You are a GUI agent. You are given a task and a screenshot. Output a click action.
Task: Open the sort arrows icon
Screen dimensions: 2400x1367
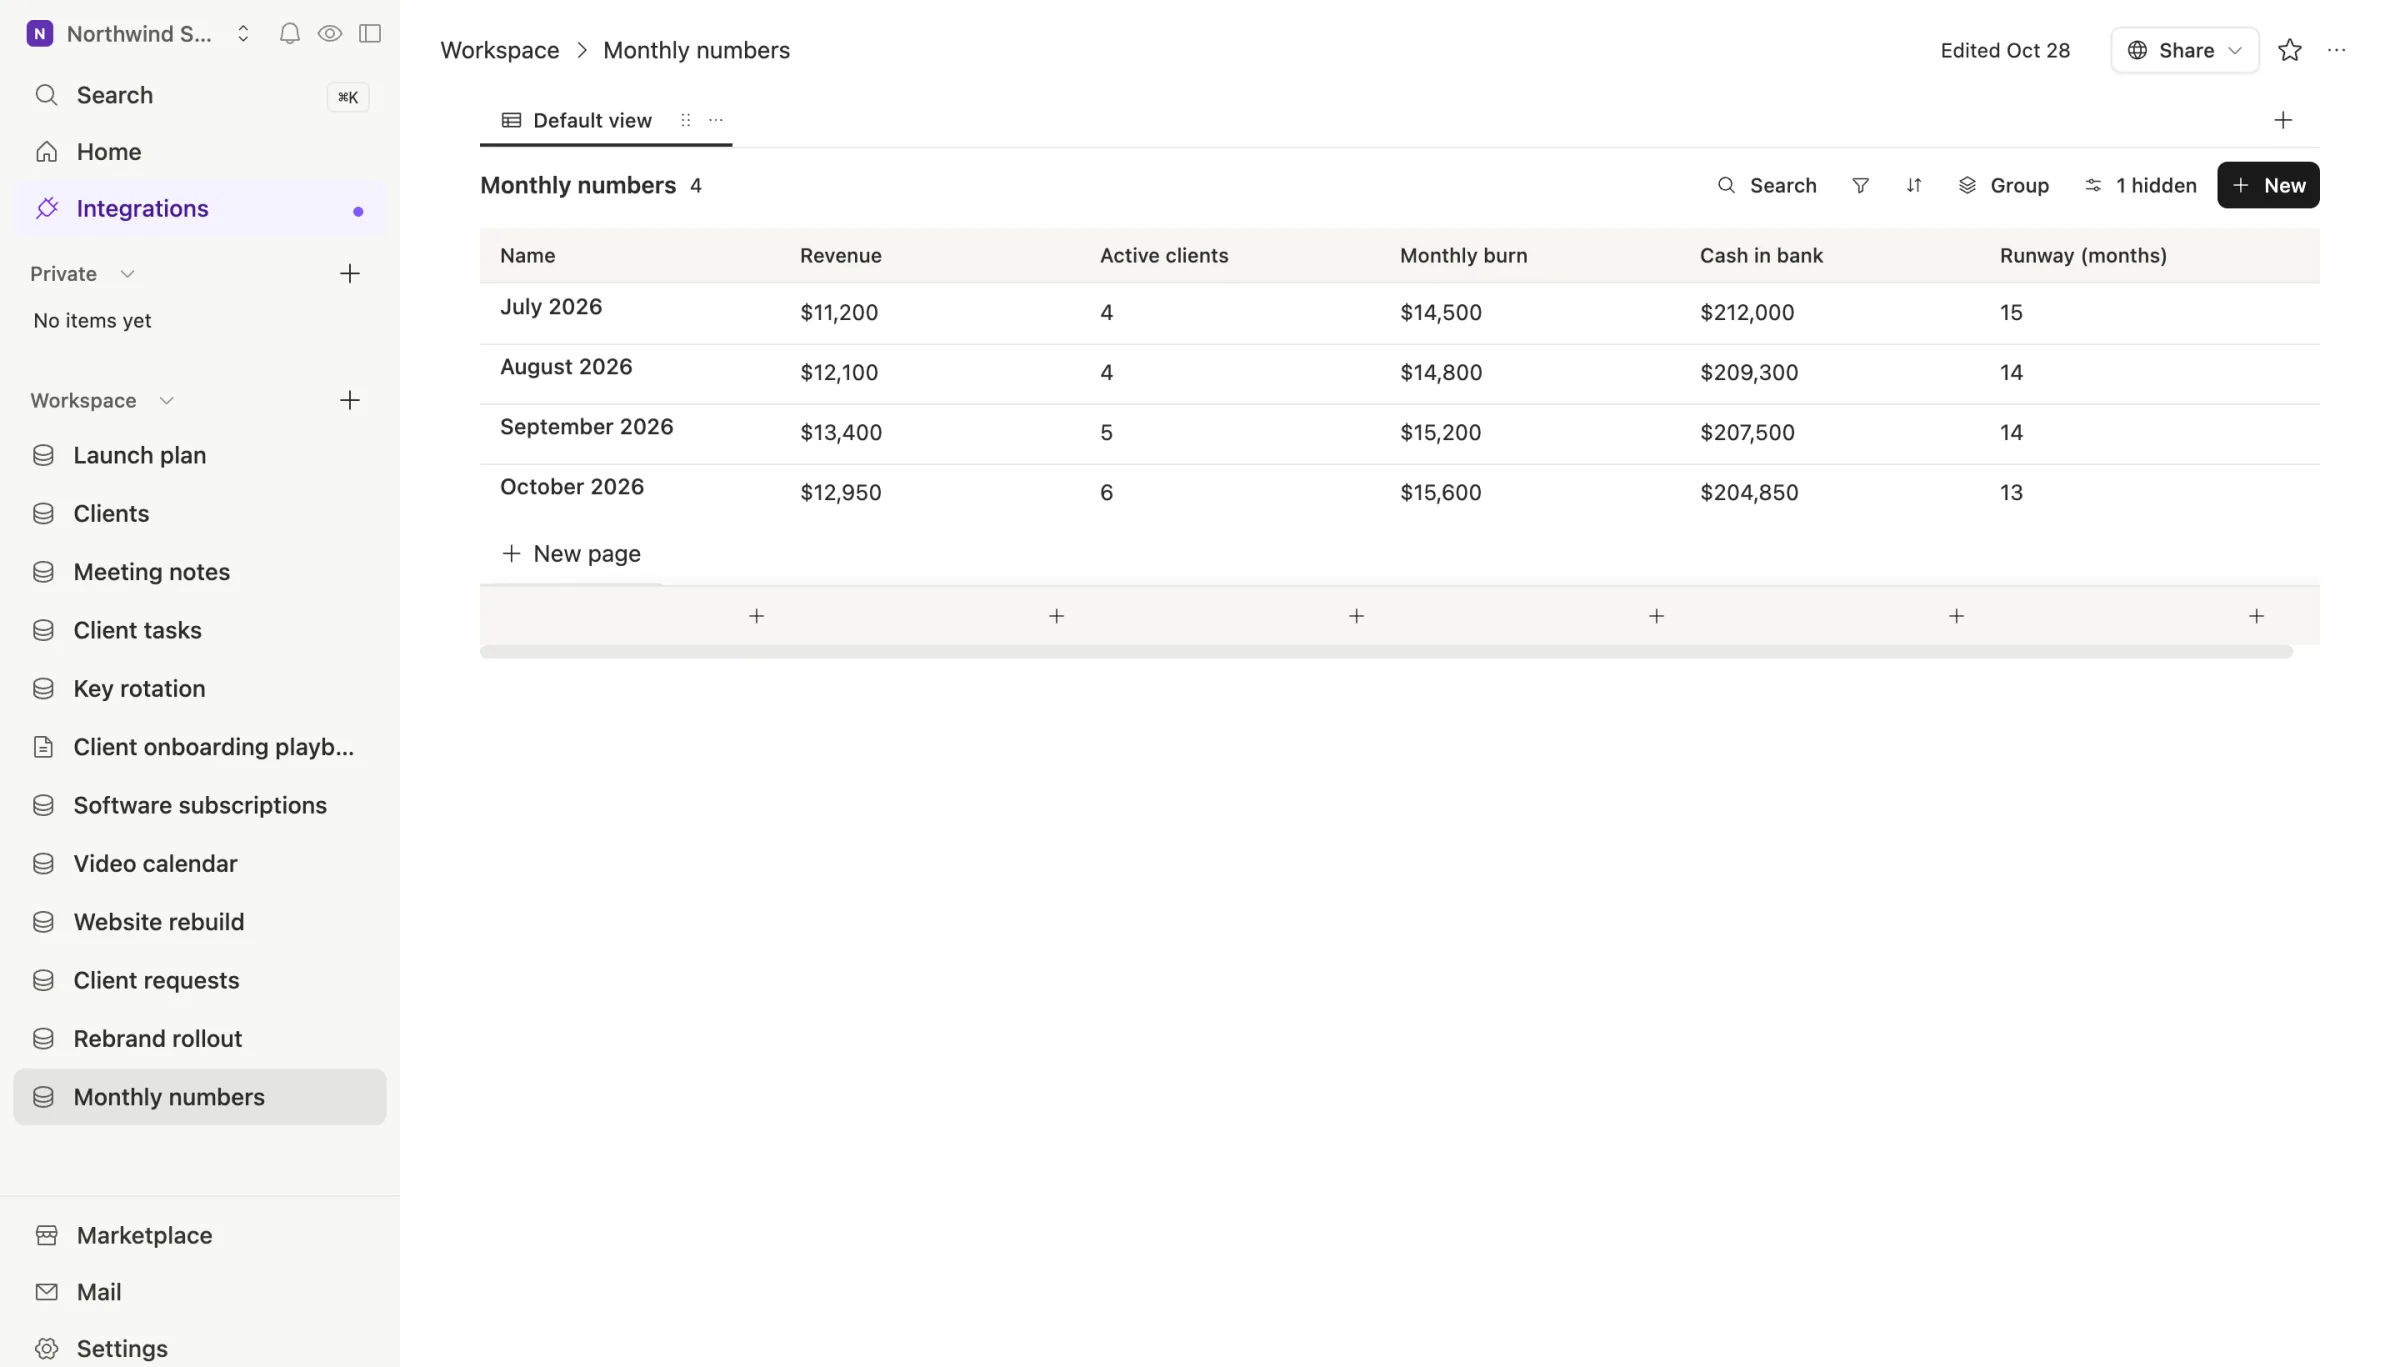[x=1913, y=186]
